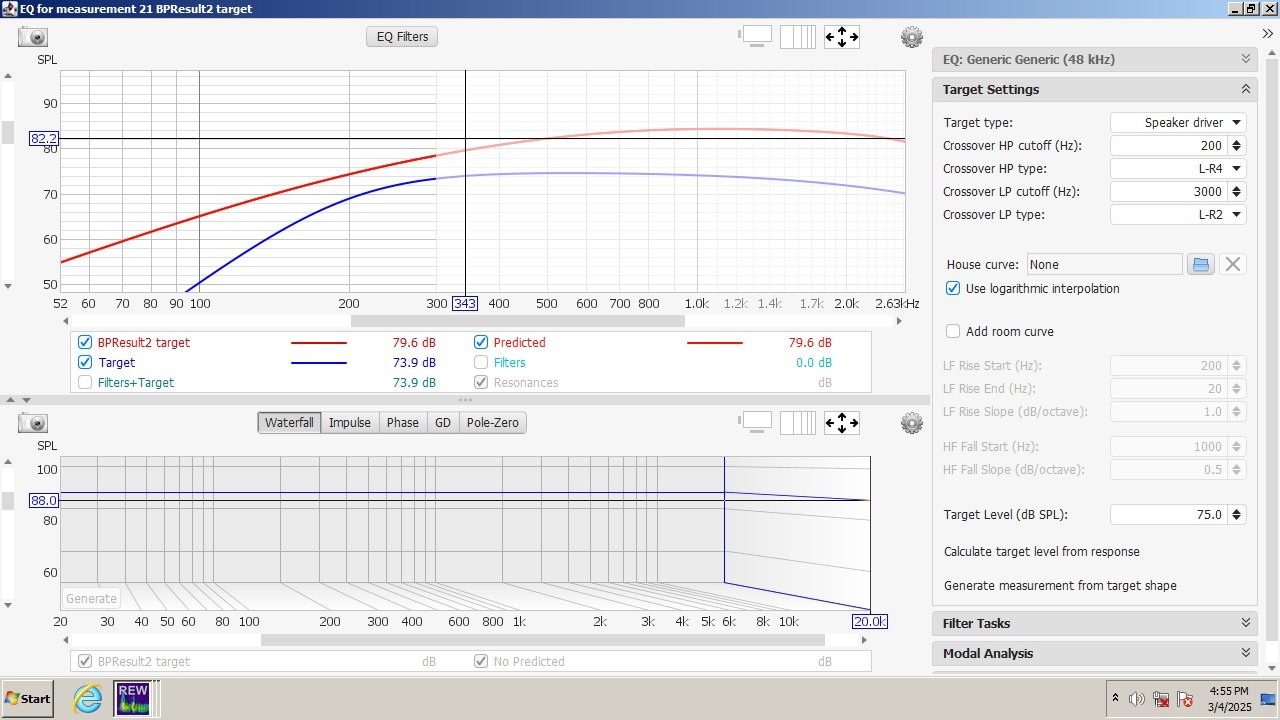
Task: Select the Waterfall tab
Action: point(289,423)
